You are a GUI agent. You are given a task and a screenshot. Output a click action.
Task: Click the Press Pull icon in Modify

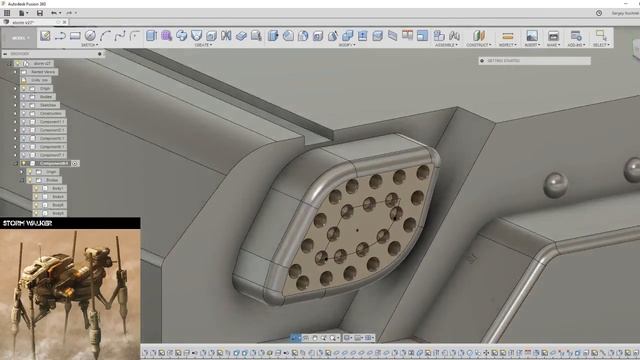[x=273, y=36]
